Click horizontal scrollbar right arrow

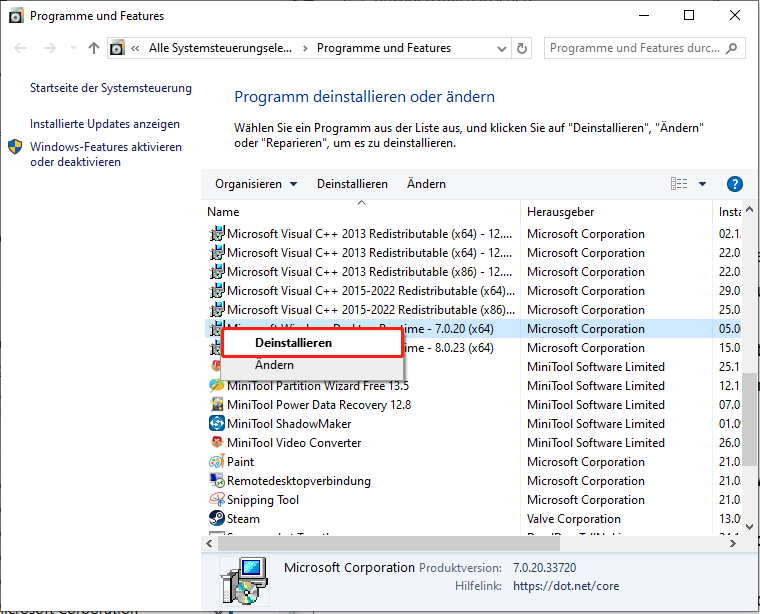pyautogui.click(x=732, y=544)
